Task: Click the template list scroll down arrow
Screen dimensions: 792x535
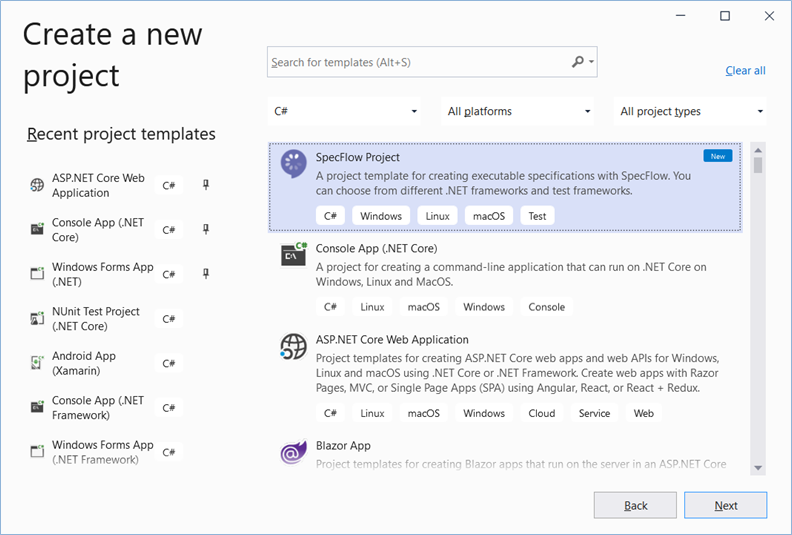Action: (758, 468)
